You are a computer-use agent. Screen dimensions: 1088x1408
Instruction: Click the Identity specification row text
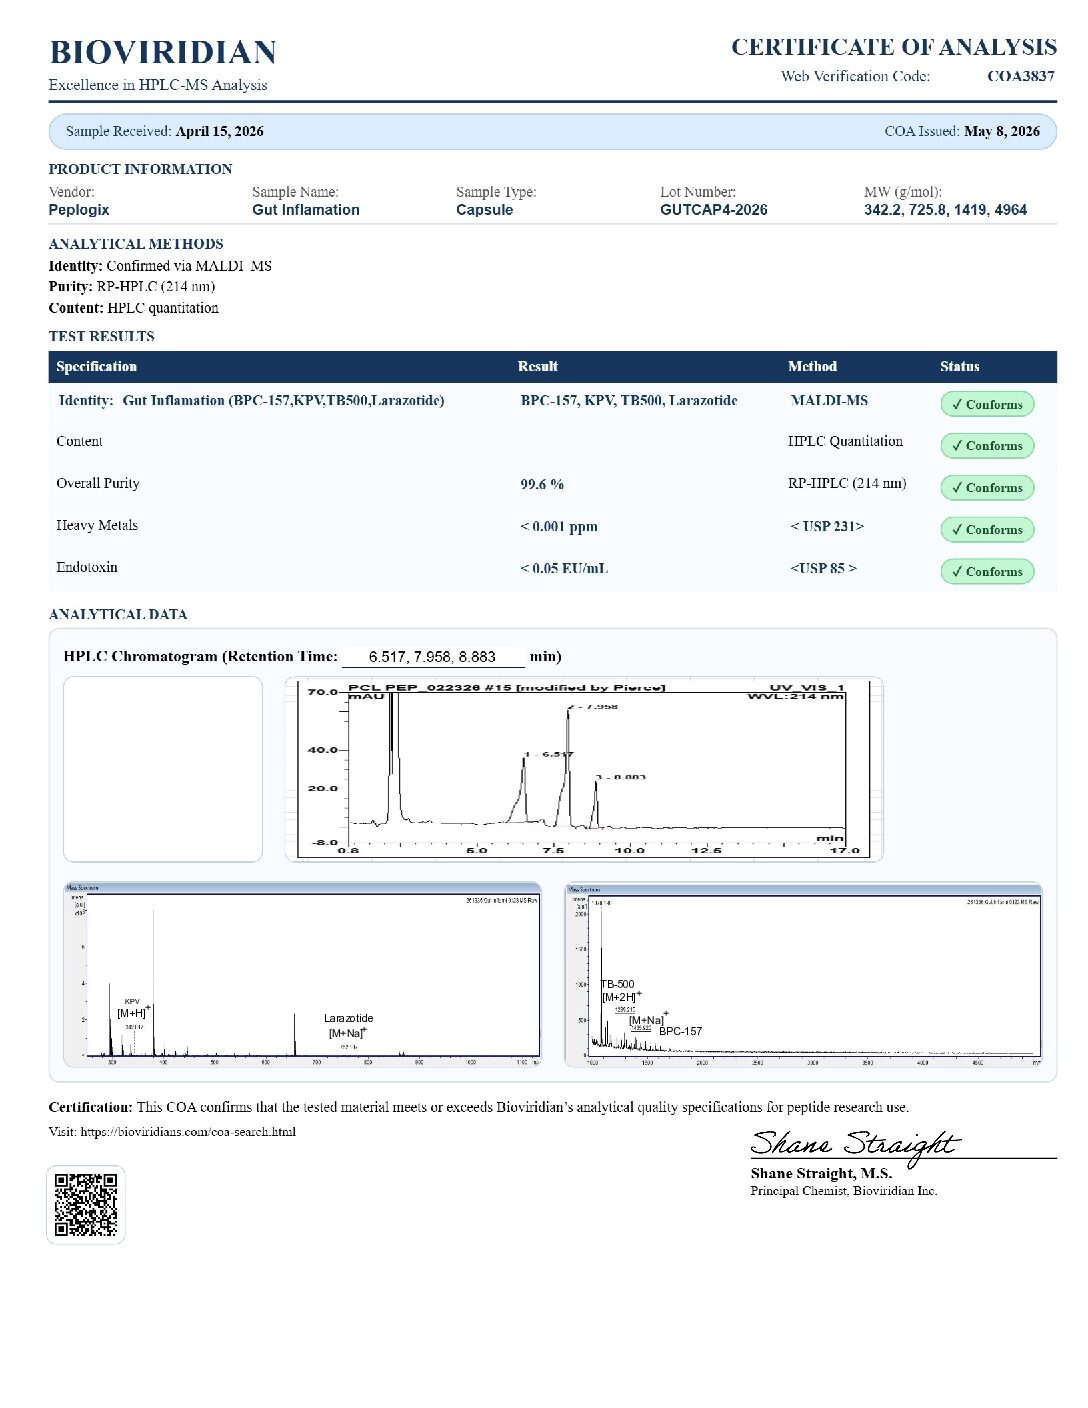pos(251,400)
